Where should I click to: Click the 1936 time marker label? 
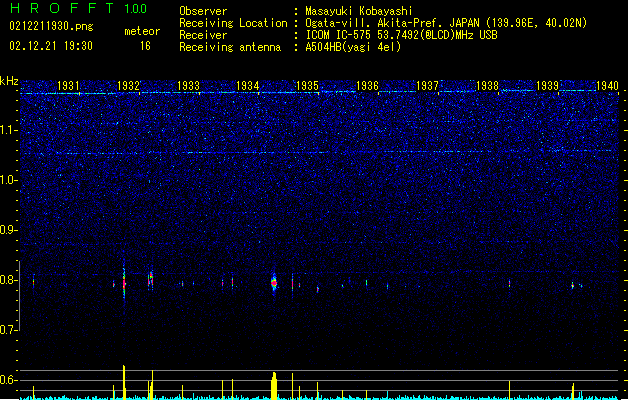[x=367, y=86]
